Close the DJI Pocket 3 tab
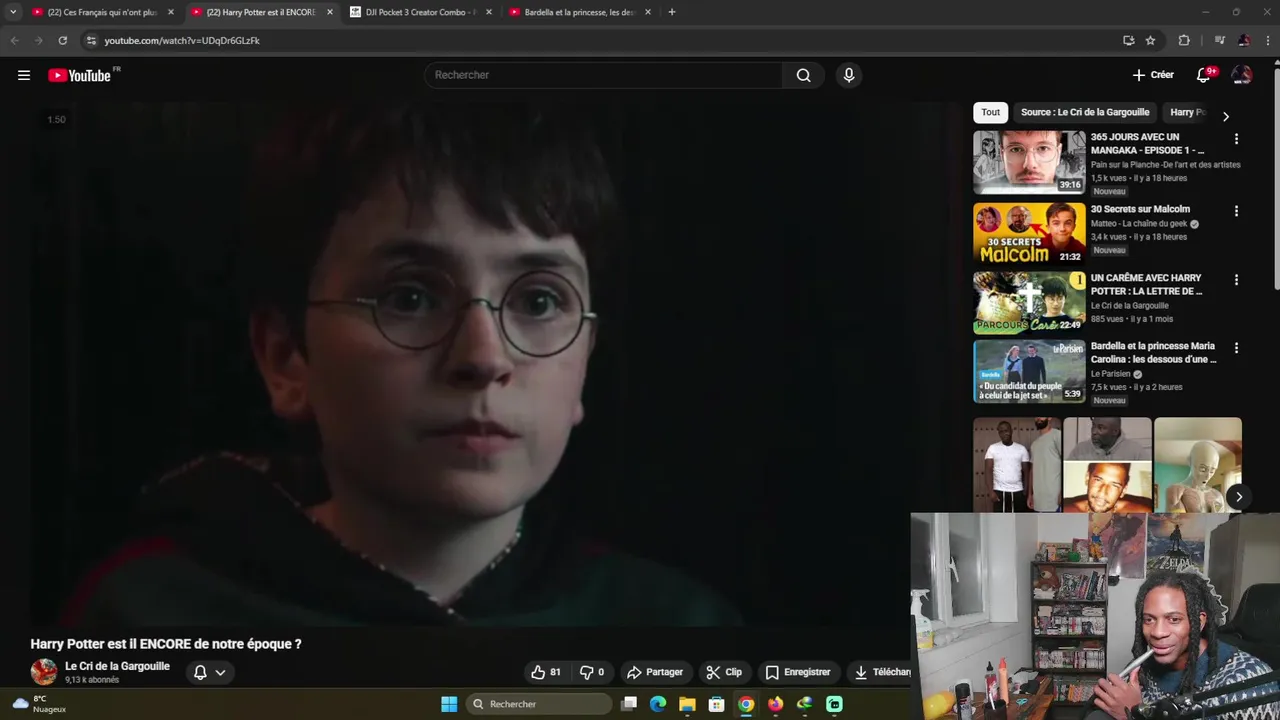Image resolution: width=1280 pixels, height=720 pixels. (489, 12)
